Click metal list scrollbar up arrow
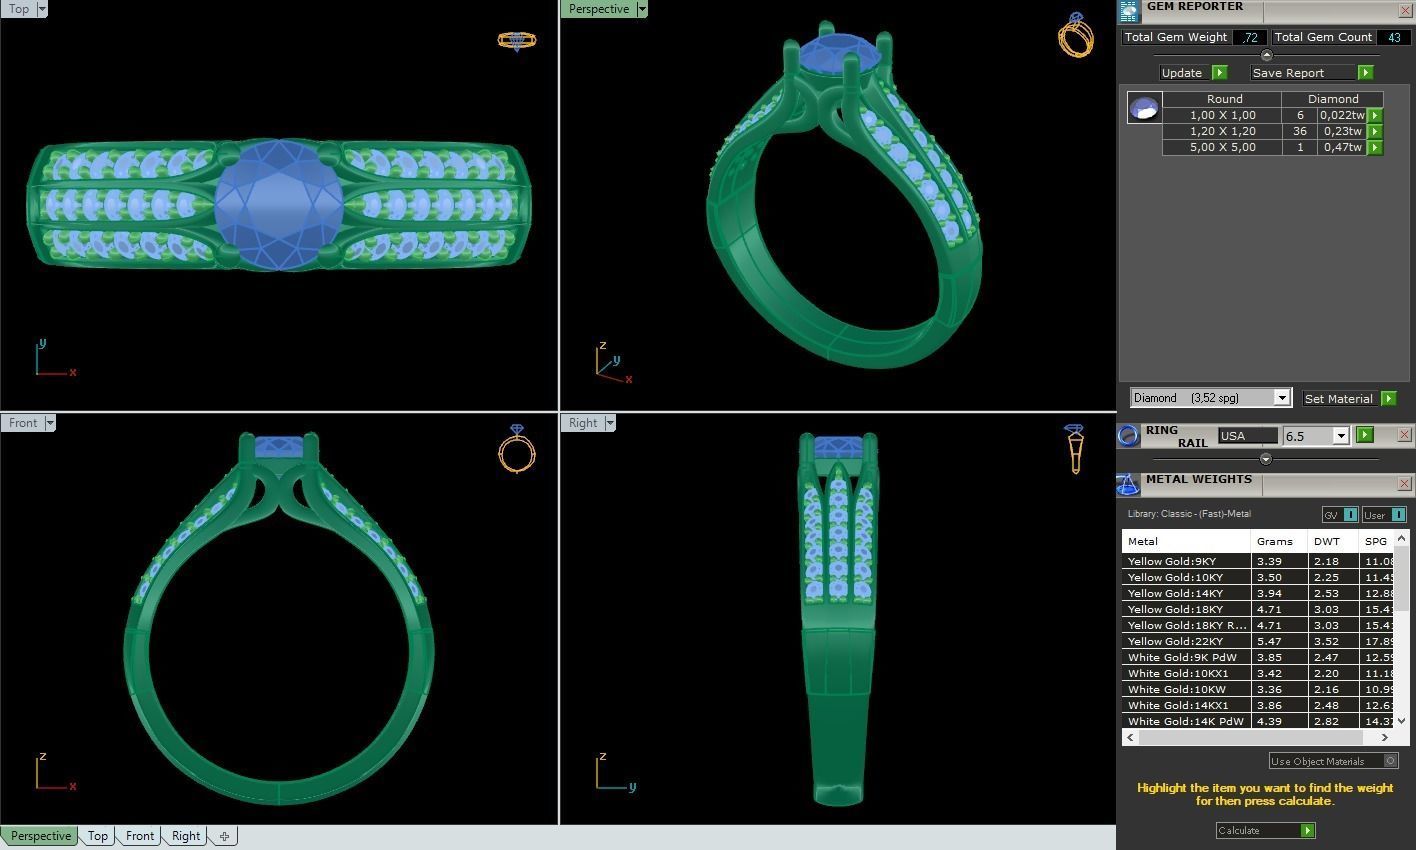Image resolution: width=1416 pixels, height=850 pixels. [1401, 538]
